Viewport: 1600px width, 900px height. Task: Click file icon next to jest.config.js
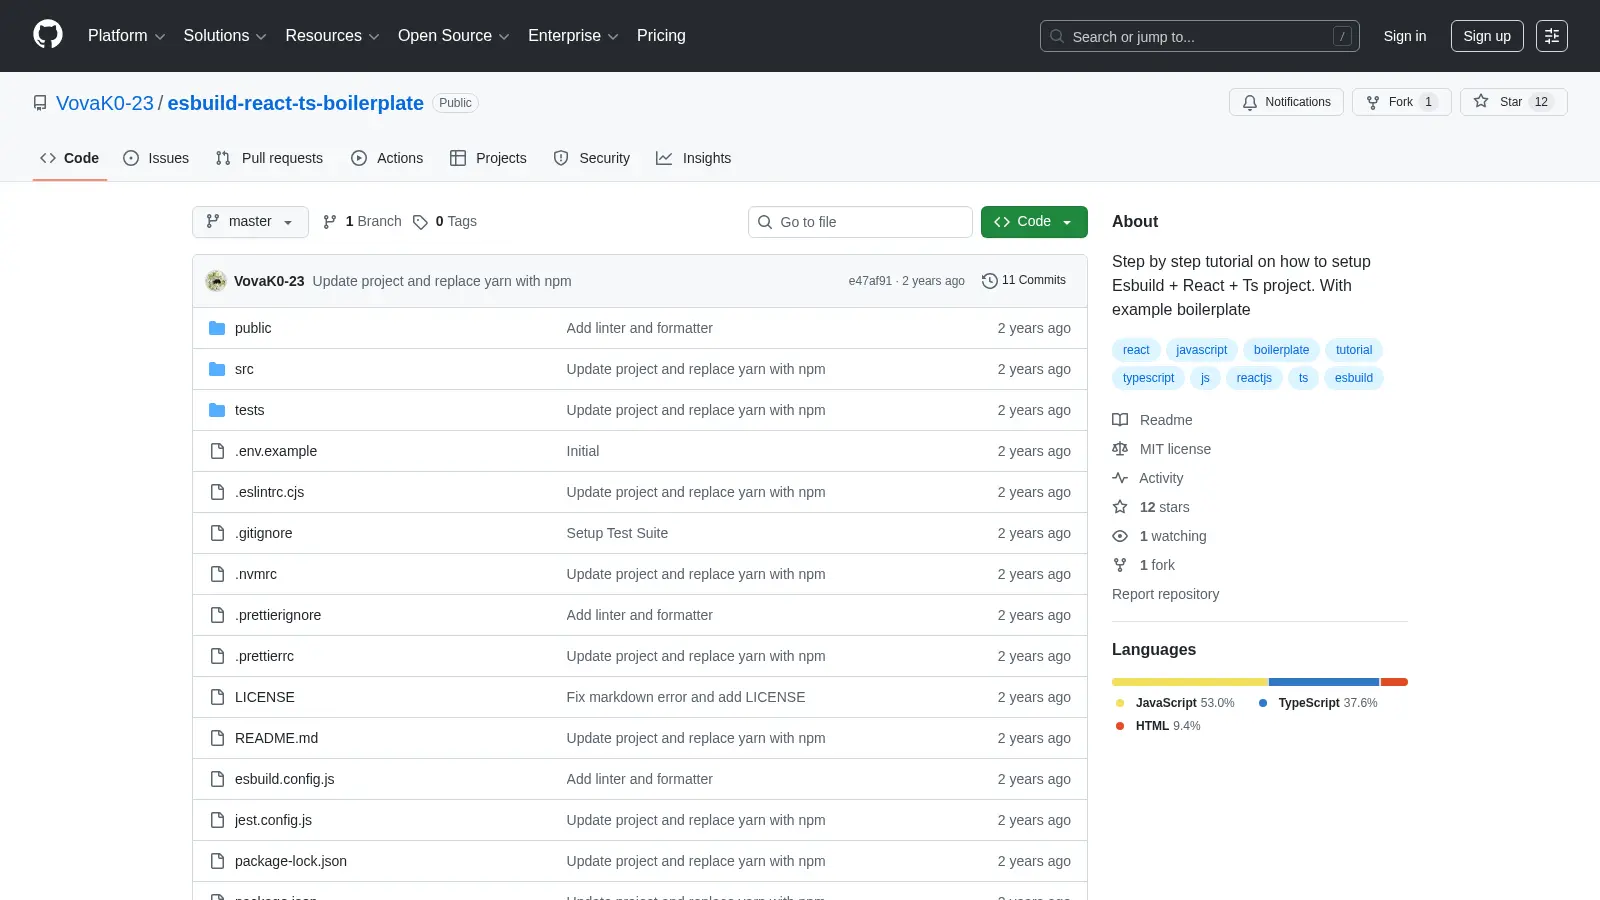point(217,820)
